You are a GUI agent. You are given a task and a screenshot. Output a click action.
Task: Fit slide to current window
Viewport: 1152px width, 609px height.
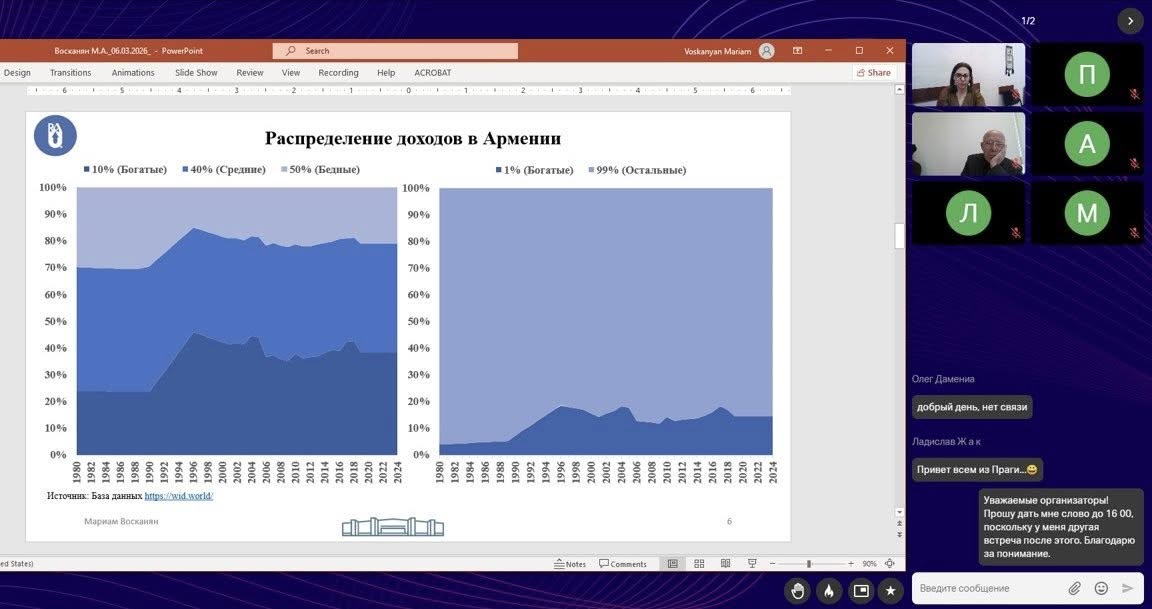point(890,564)
